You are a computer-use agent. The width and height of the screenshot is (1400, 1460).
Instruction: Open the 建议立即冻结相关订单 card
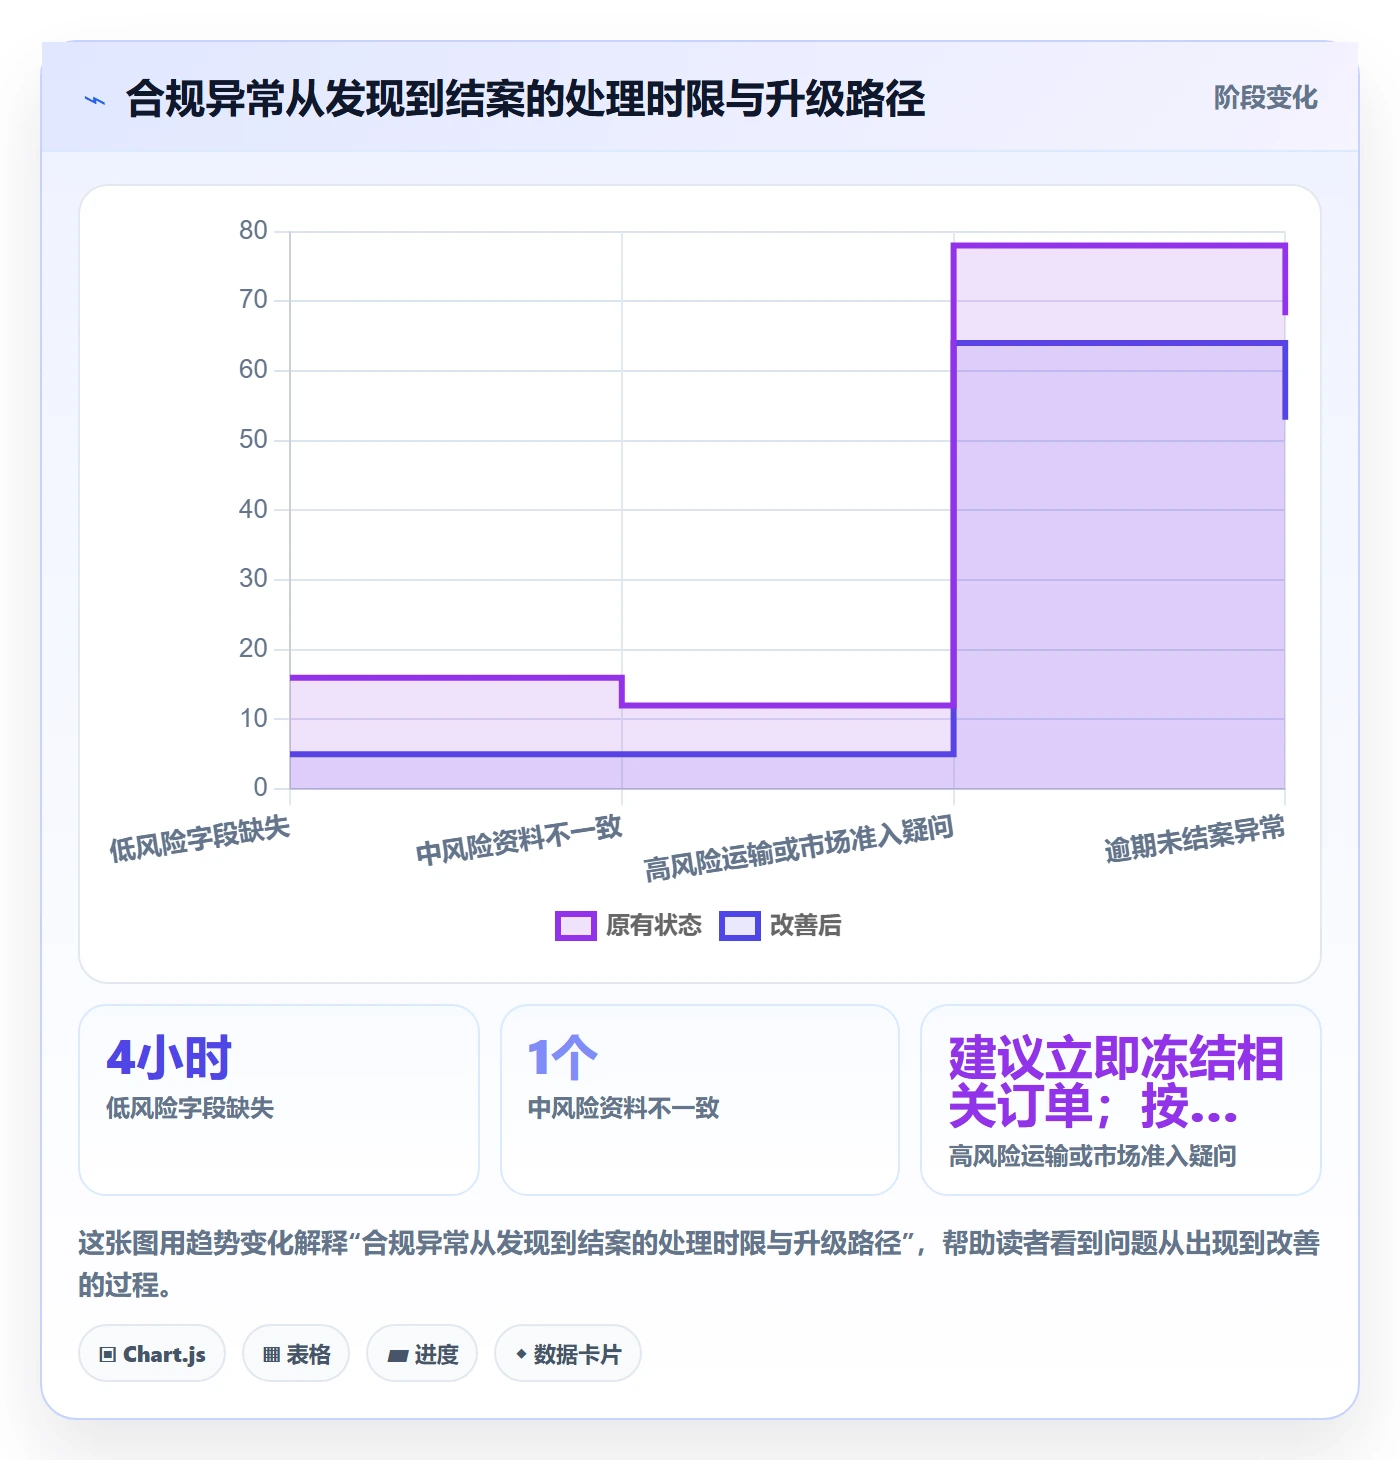pos(1121,1100)
